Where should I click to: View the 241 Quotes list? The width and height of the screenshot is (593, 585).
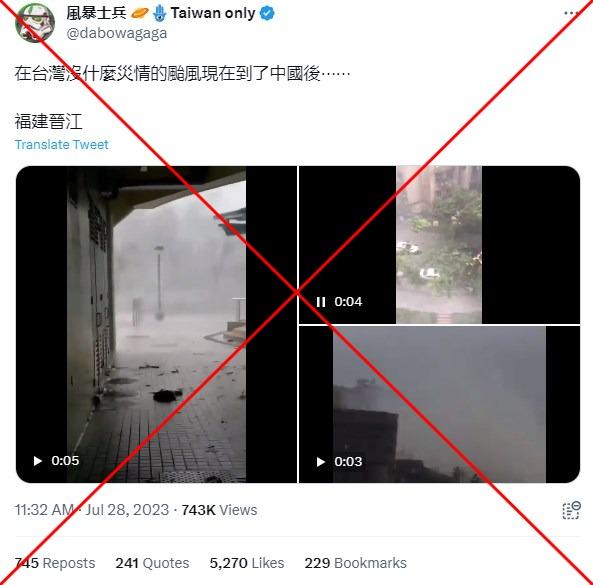pos(152,563)
